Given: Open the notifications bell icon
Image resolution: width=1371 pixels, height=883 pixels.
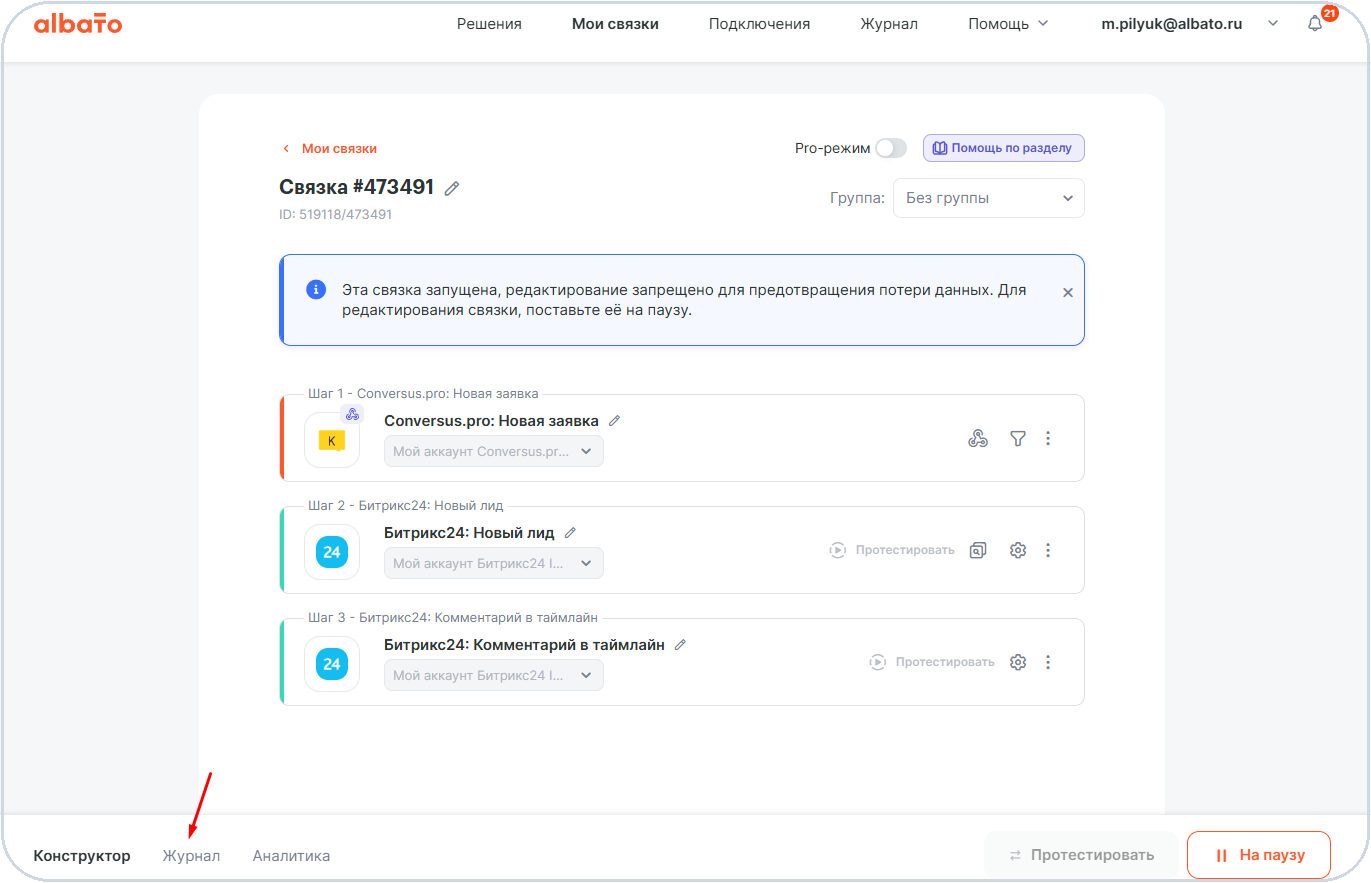Looking at the screenshot, I should tap(1315, 24).
